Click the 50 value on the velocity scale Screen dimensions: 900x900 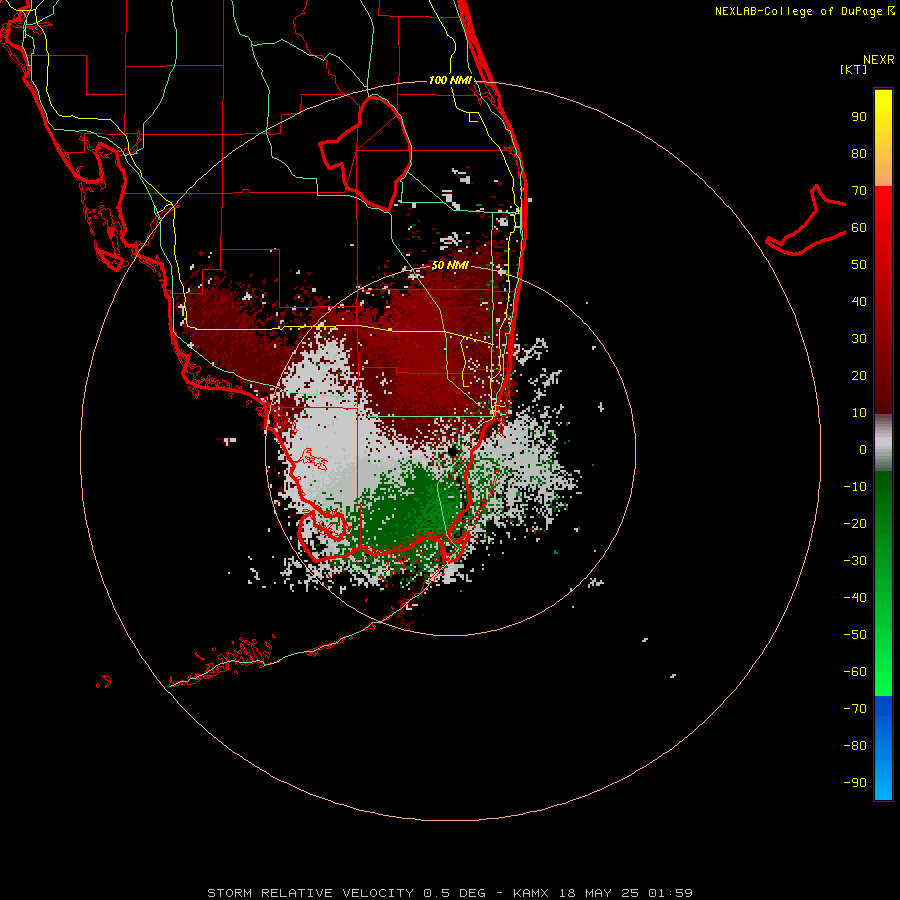(x=859, y=265)
